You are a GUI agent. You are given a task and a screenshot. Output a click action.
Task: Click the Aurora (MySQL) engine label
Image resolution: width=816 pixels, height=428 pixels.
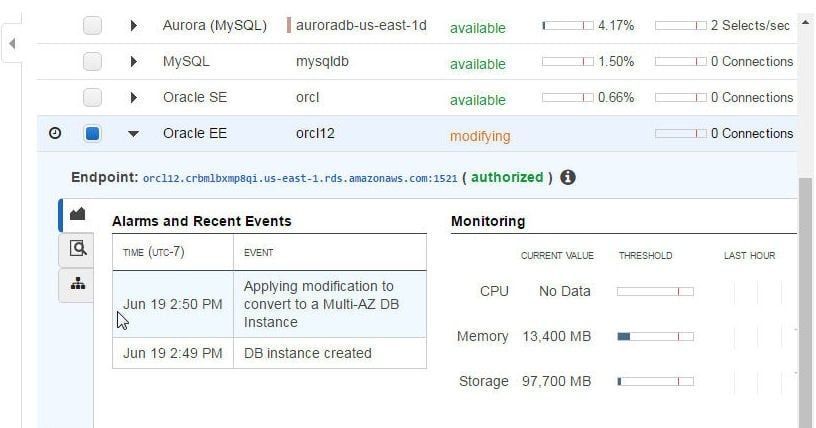(215, 26)
